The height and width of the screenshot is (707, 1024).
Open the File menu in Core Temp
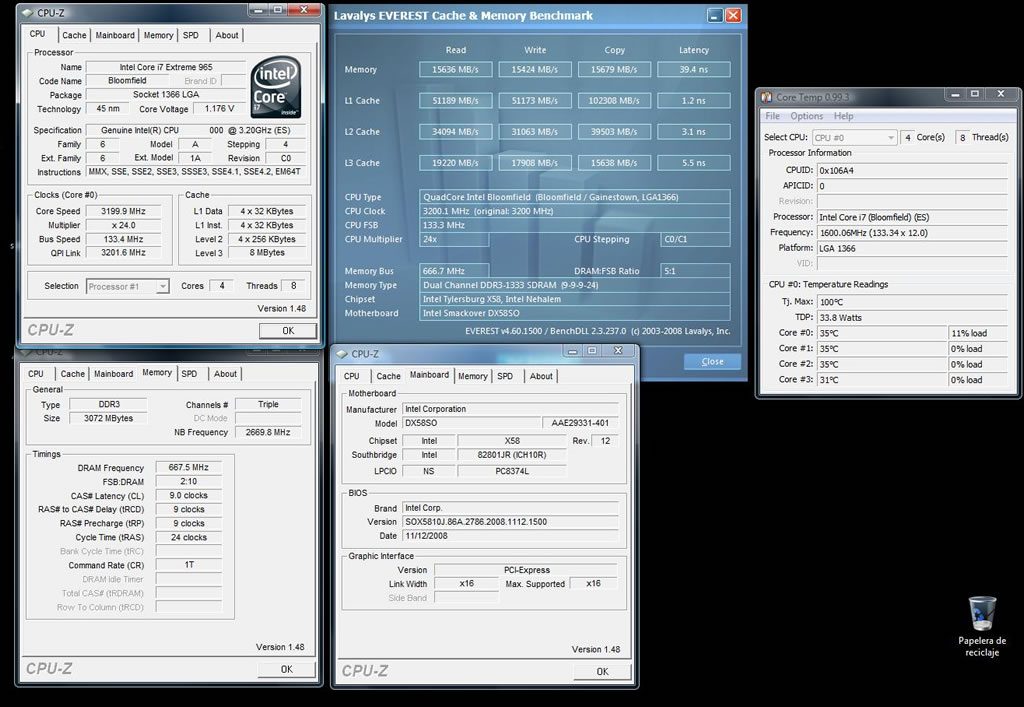click(773, 116)
